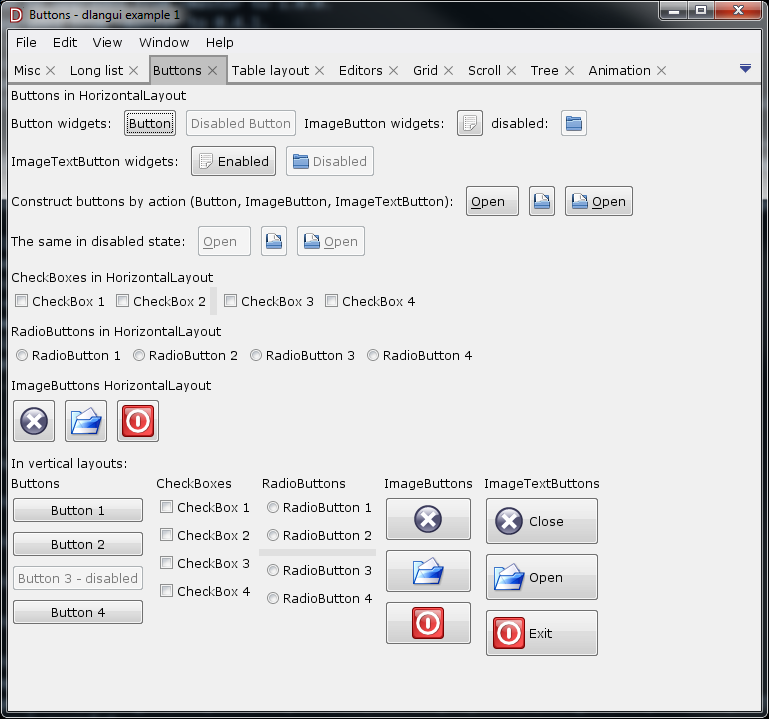This screenshot has height=719, width=769.
Task: Select RadioButton 4 in horizontal layout
Action: [x=373, y=355]
